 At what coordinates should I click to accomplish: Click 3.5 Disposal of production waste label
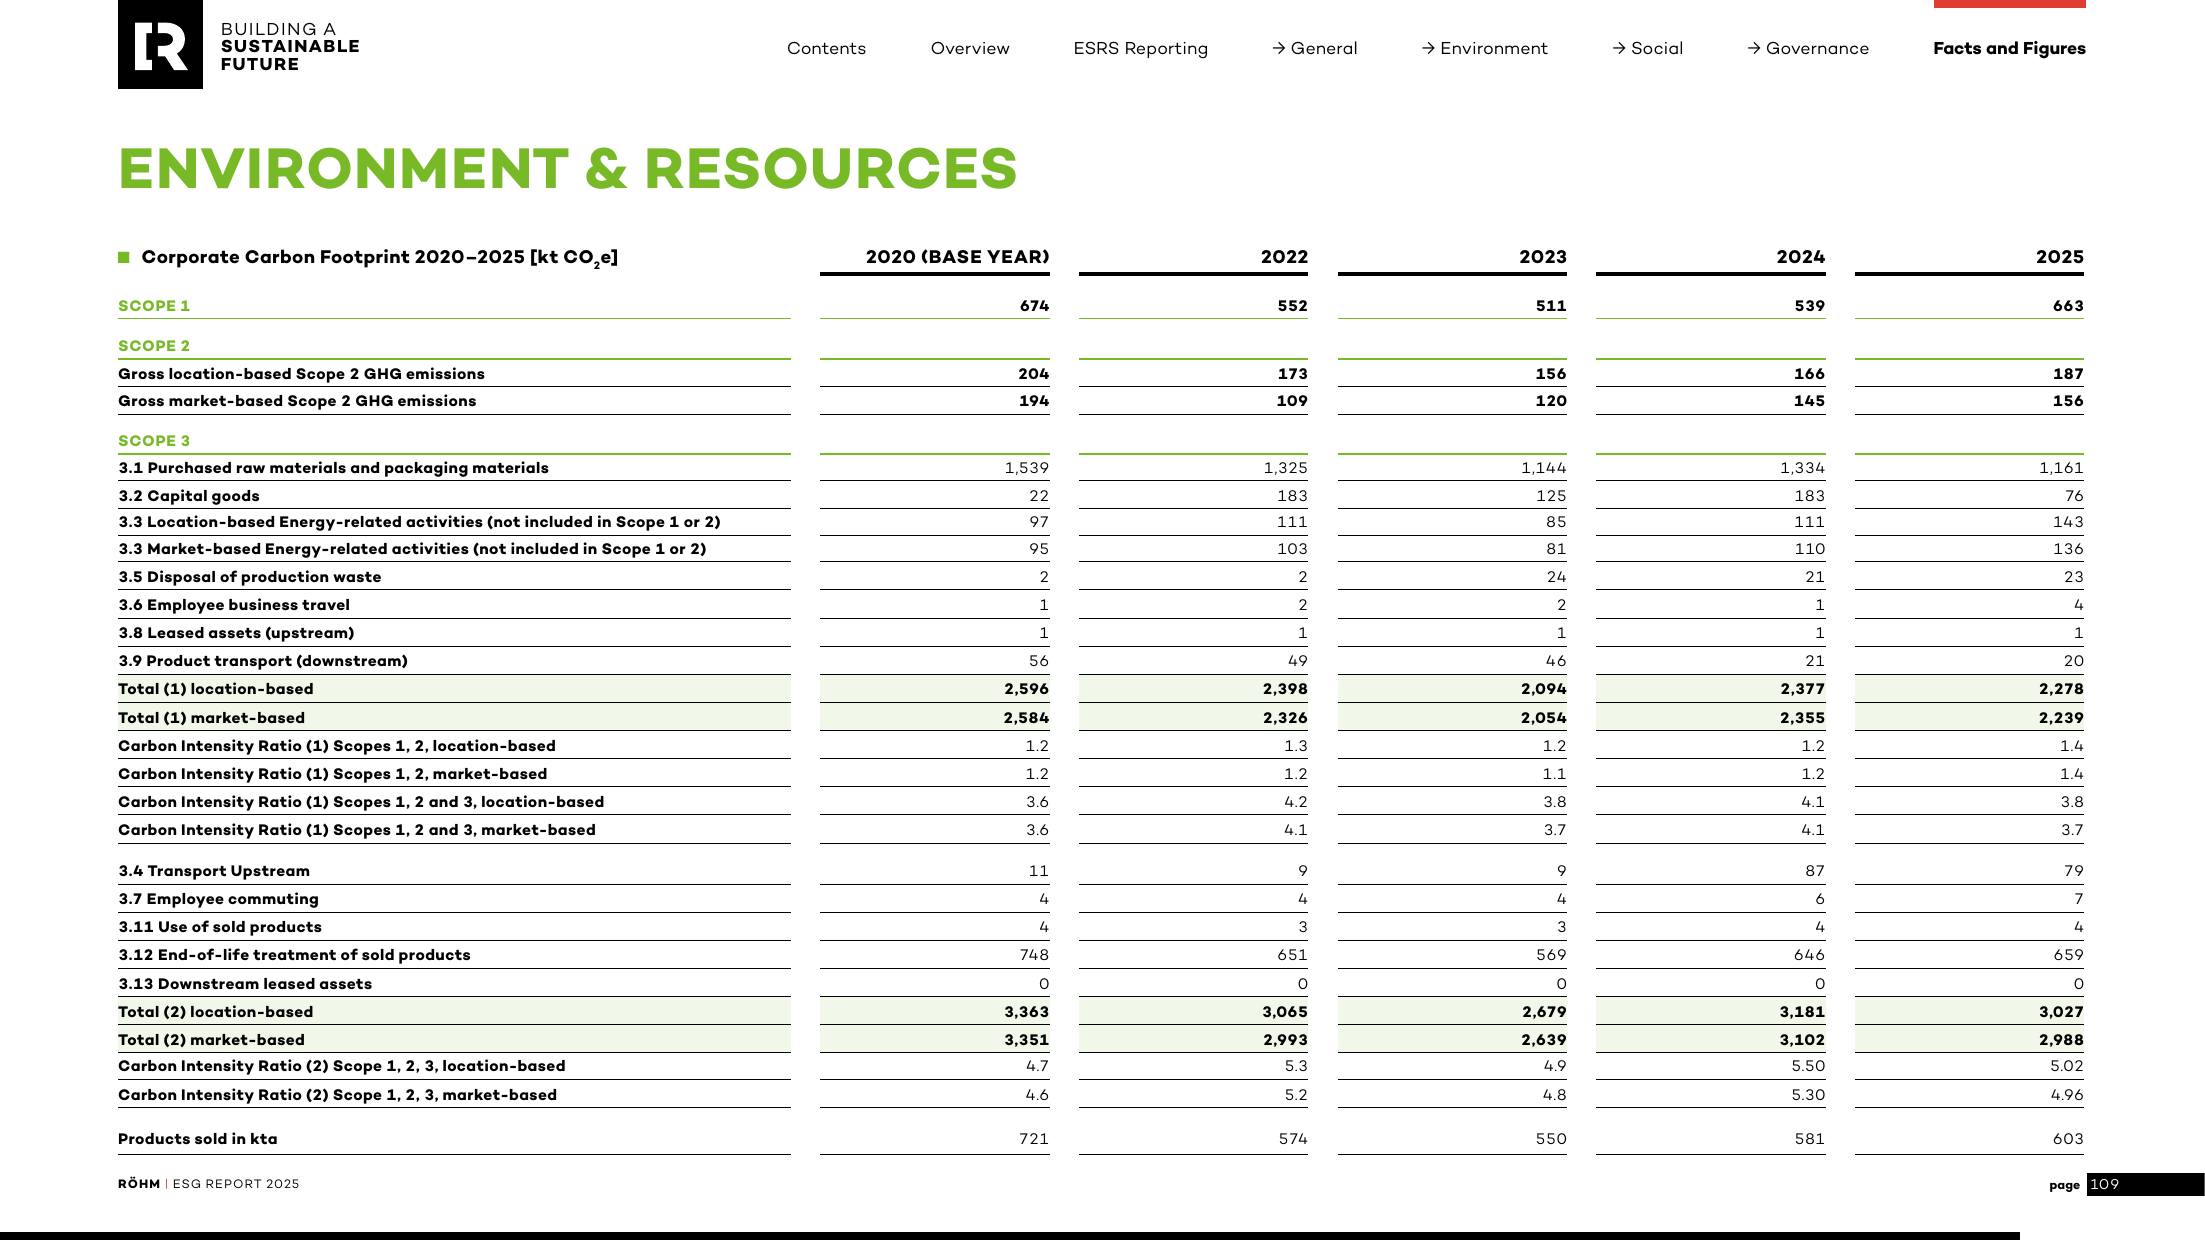[x=250, y=577]
